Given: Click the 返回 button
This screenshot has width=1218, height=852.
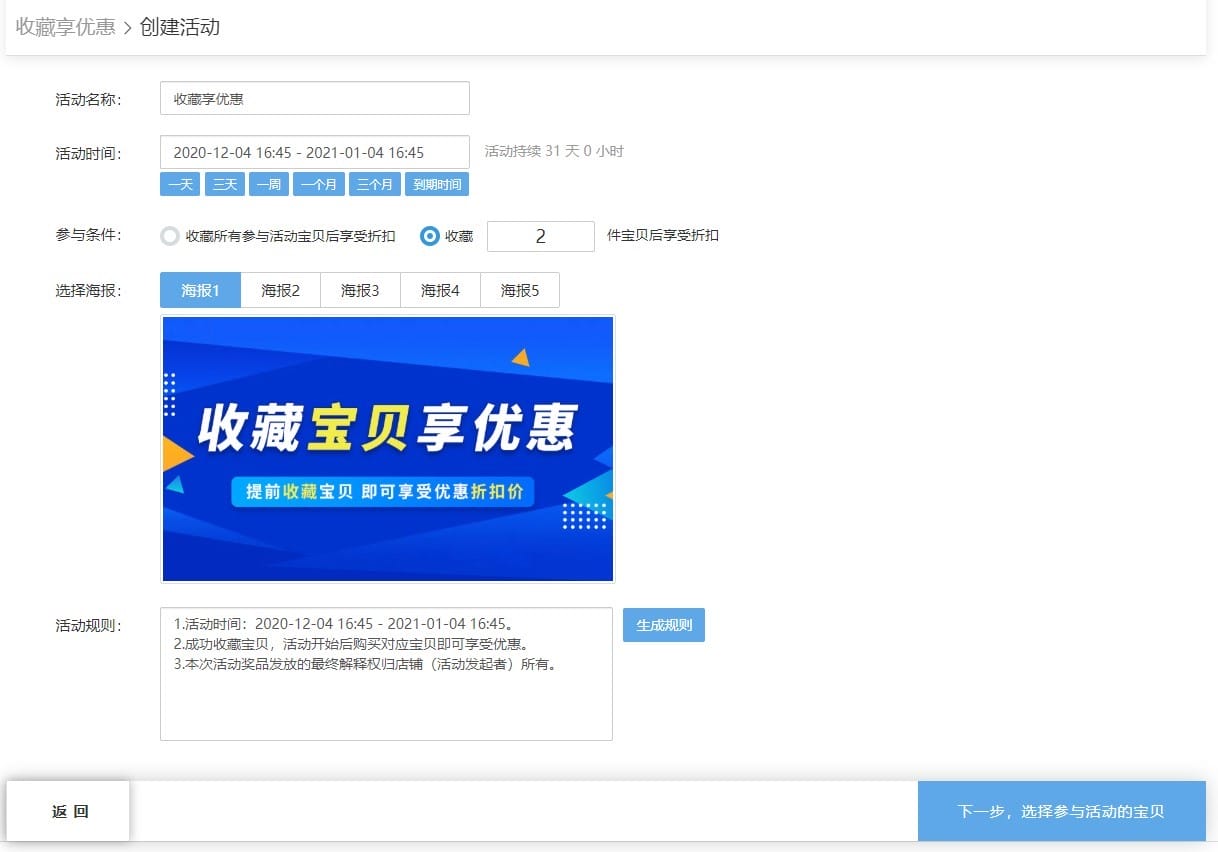Looking at the screenshot, I should pos(68,811).
